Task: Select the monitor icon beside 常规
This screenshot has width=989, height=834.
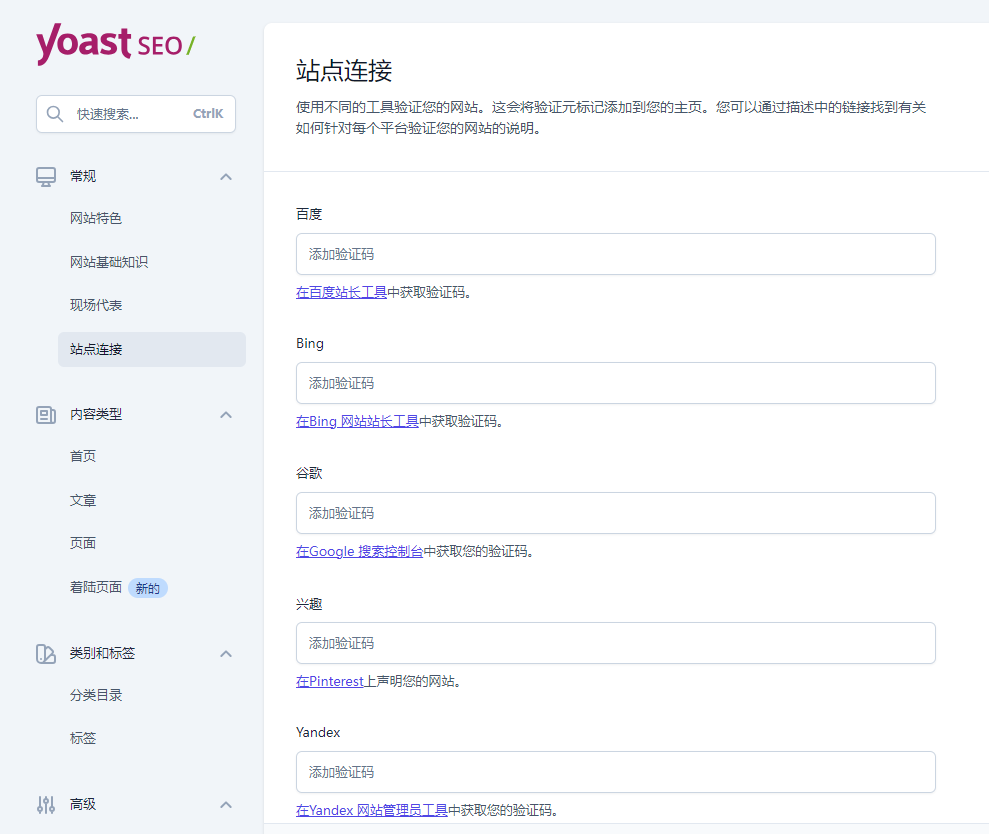Action: coord(45,176)
